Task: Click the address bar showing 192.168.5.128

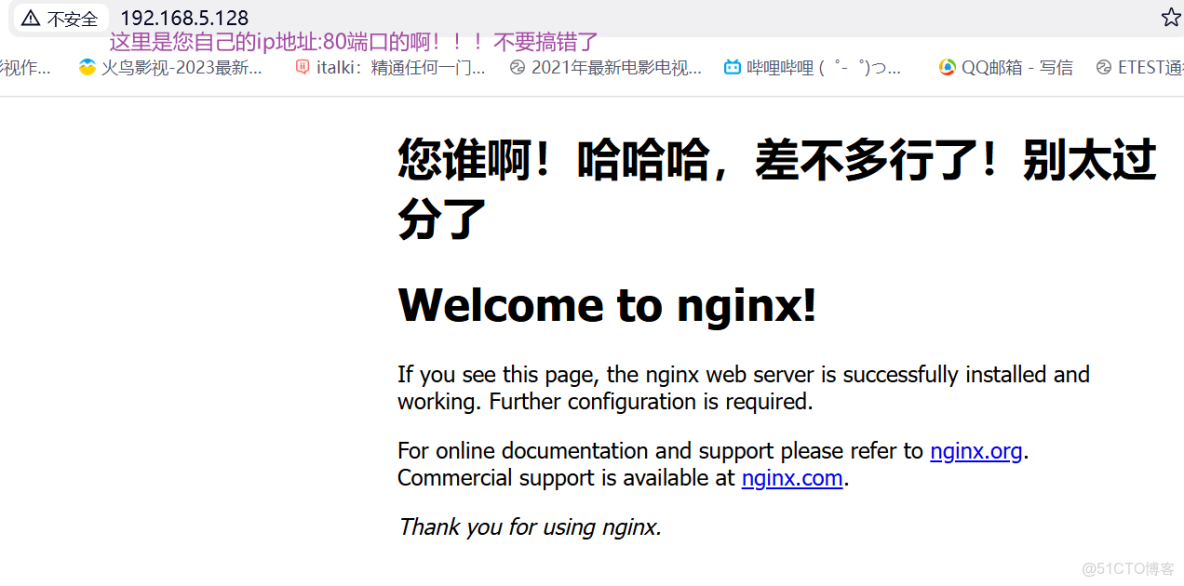Action: [184, 17]
